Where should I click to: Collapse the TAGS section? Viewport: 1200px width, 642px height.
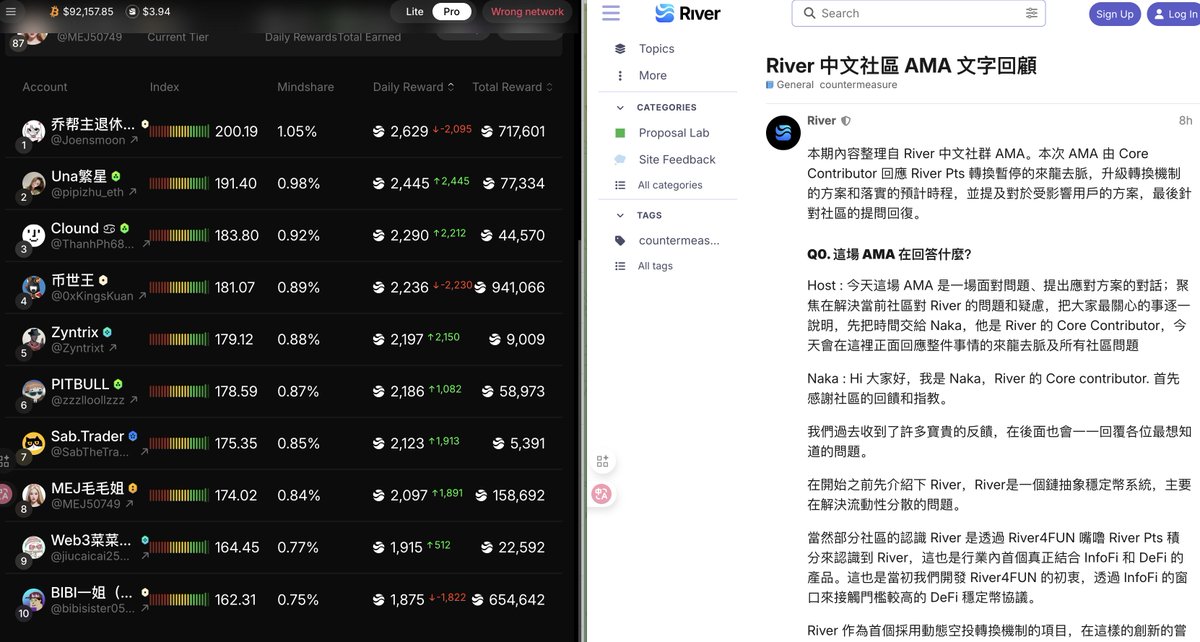pos(649,215)
